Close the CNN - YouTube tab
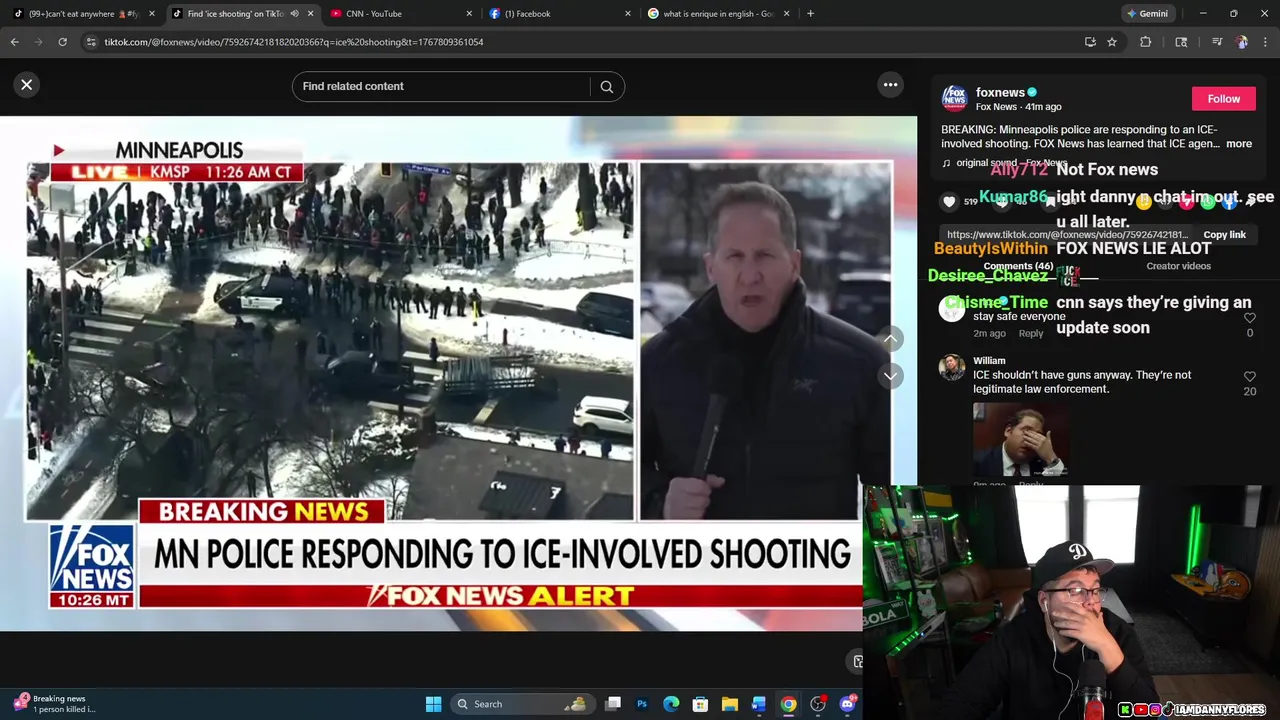The image size is (1280, 720). pos(469,14)
